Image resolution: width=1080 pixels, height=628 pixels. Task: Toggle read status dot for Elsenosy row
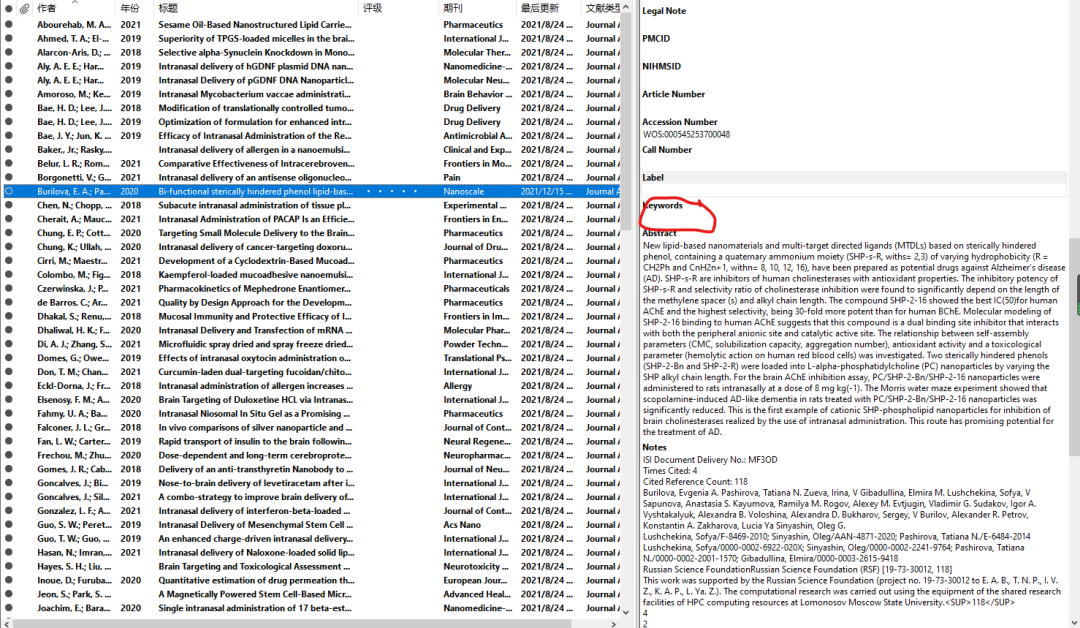tap(8, 399)
